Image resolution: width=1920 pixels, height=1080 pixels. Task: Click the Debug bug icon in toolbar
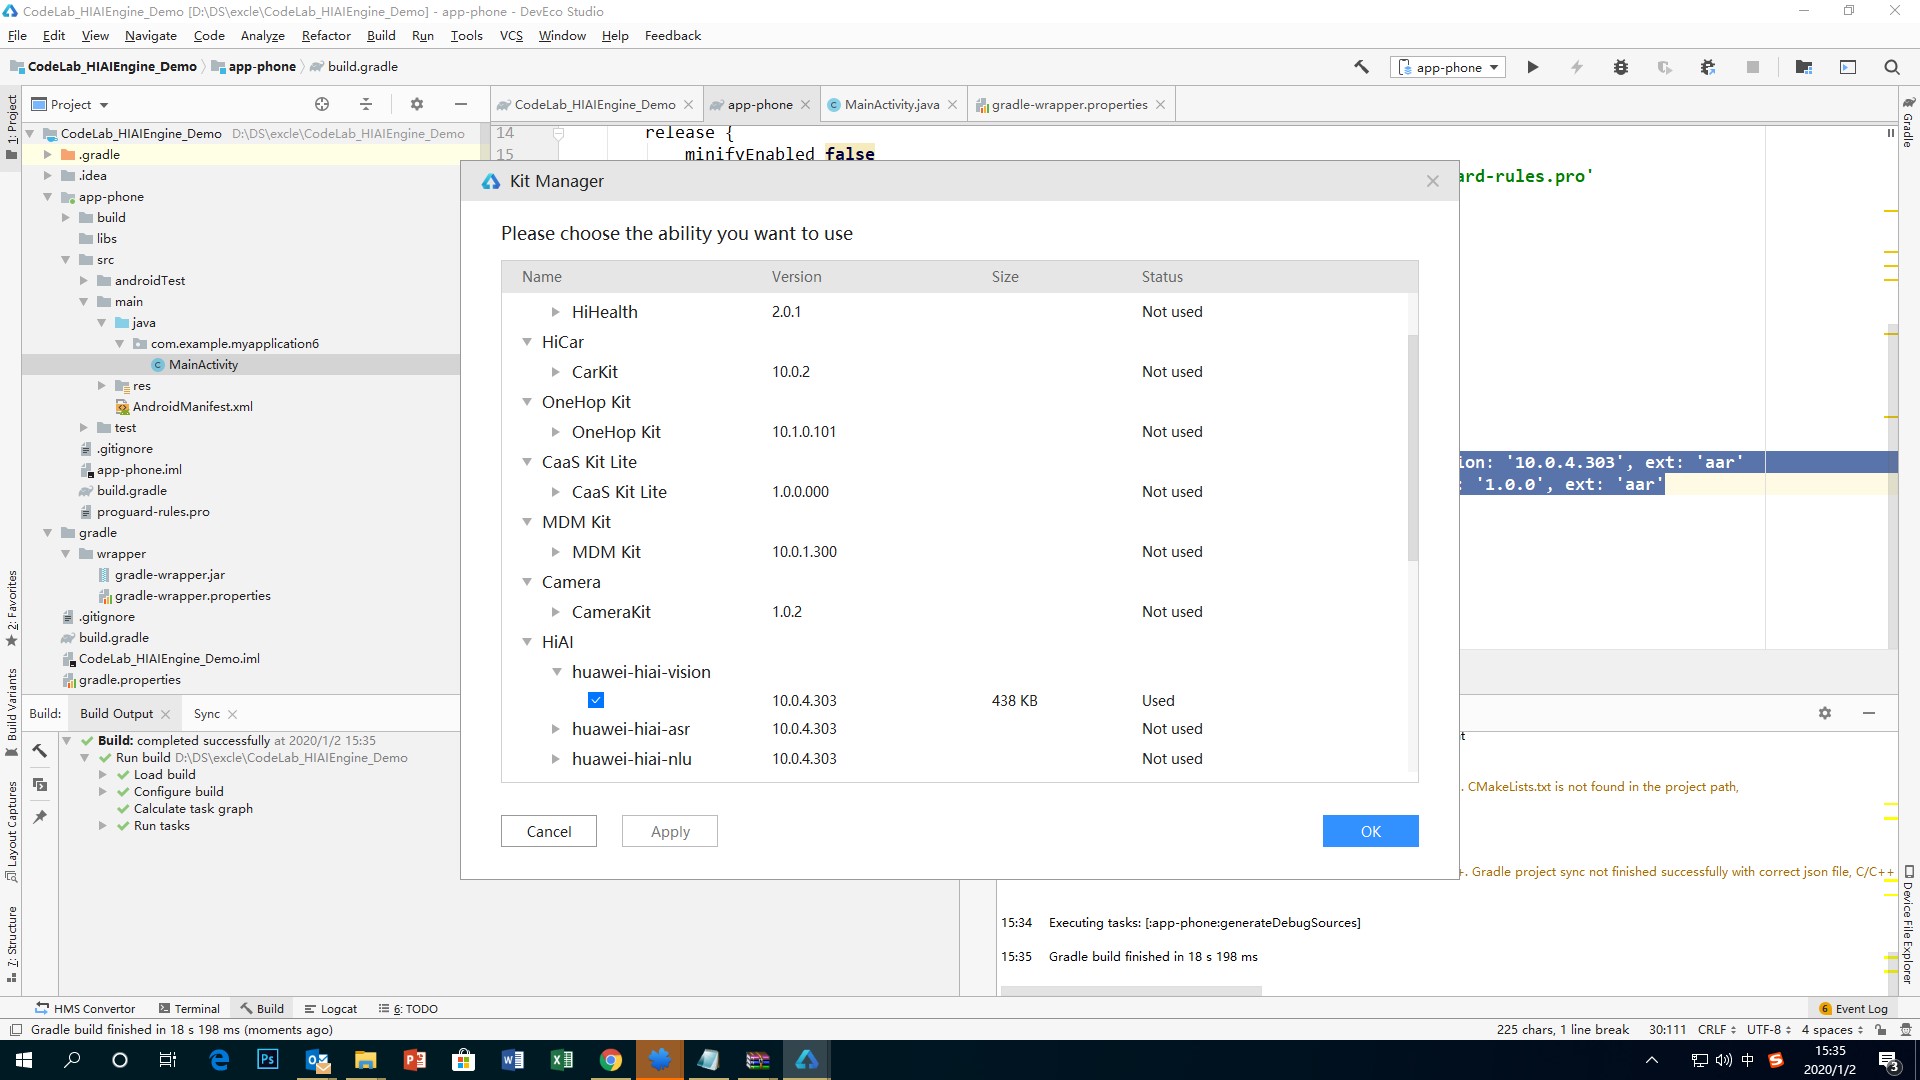coord(1620,67)
